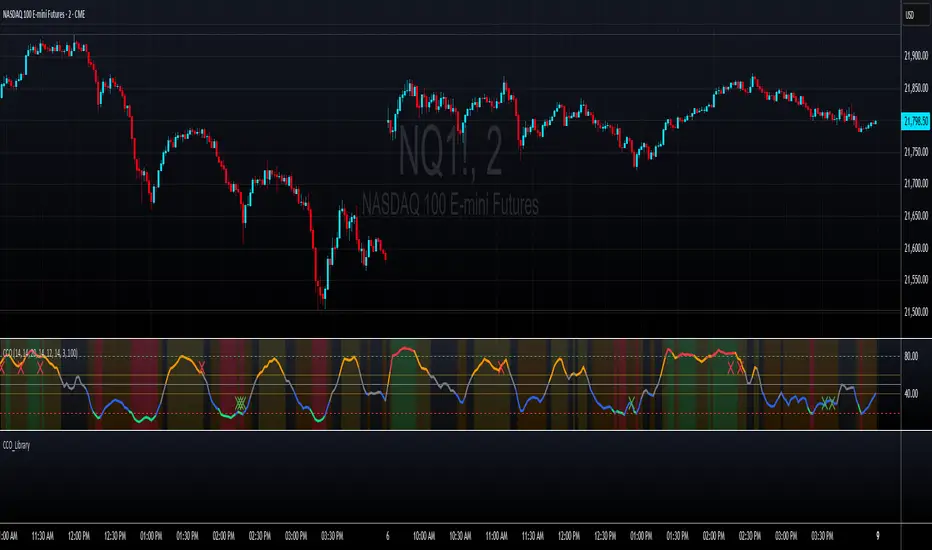Click the date label 9 on time axis
932x550 pixels.
(877, 536)
